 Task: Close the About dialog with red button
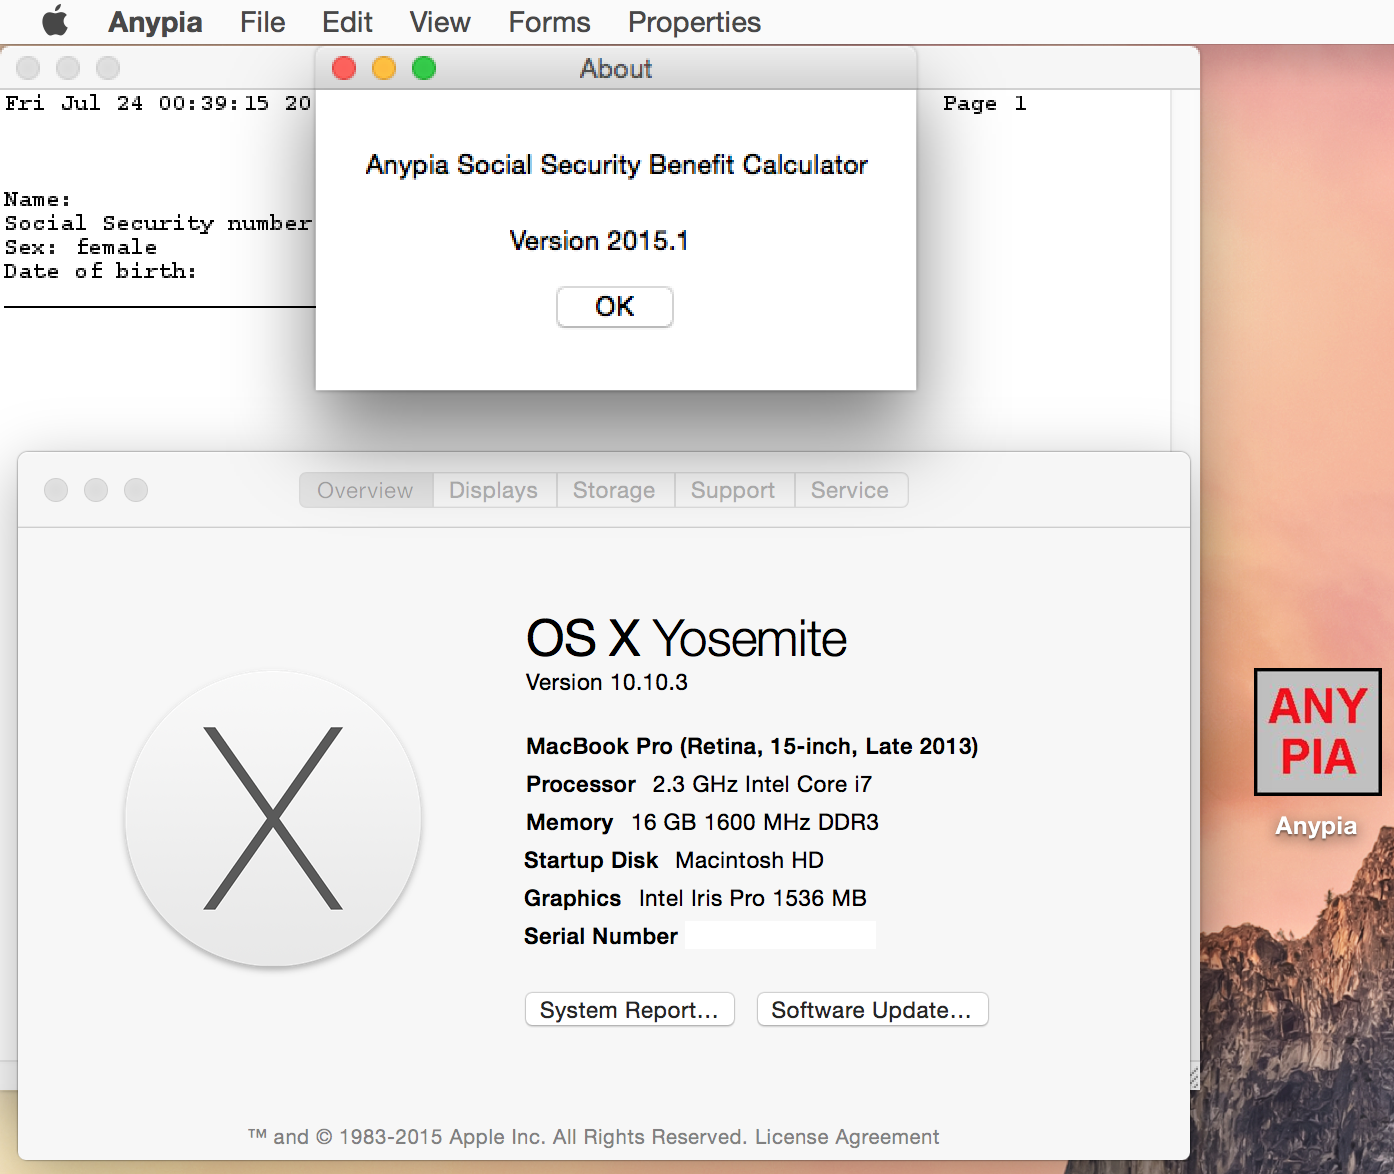(344, 68)
